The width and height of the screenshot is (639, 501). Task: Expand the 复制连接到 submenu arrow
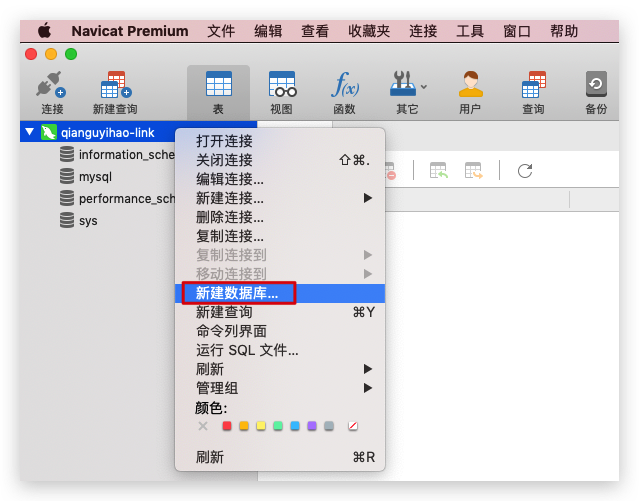point(368,255)
